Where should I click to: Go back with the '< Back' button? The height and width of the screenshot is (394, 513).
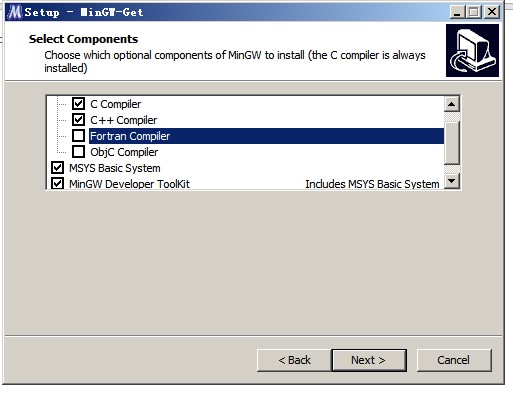pos(294,360)
